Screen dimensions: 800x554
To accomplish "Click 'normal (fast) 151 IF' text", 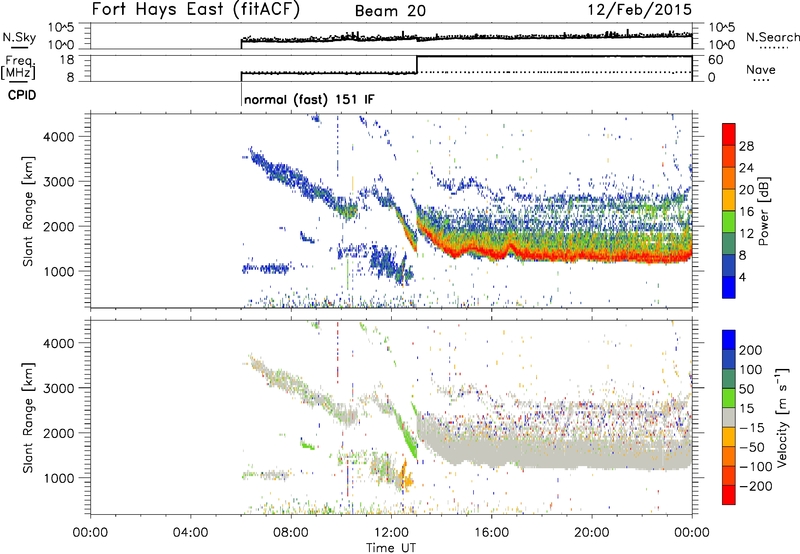I will [309, 99].
